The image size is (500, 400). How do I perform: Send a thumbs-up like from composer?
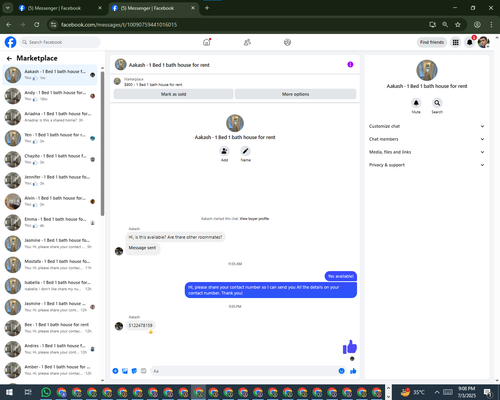tap(353, 371)
